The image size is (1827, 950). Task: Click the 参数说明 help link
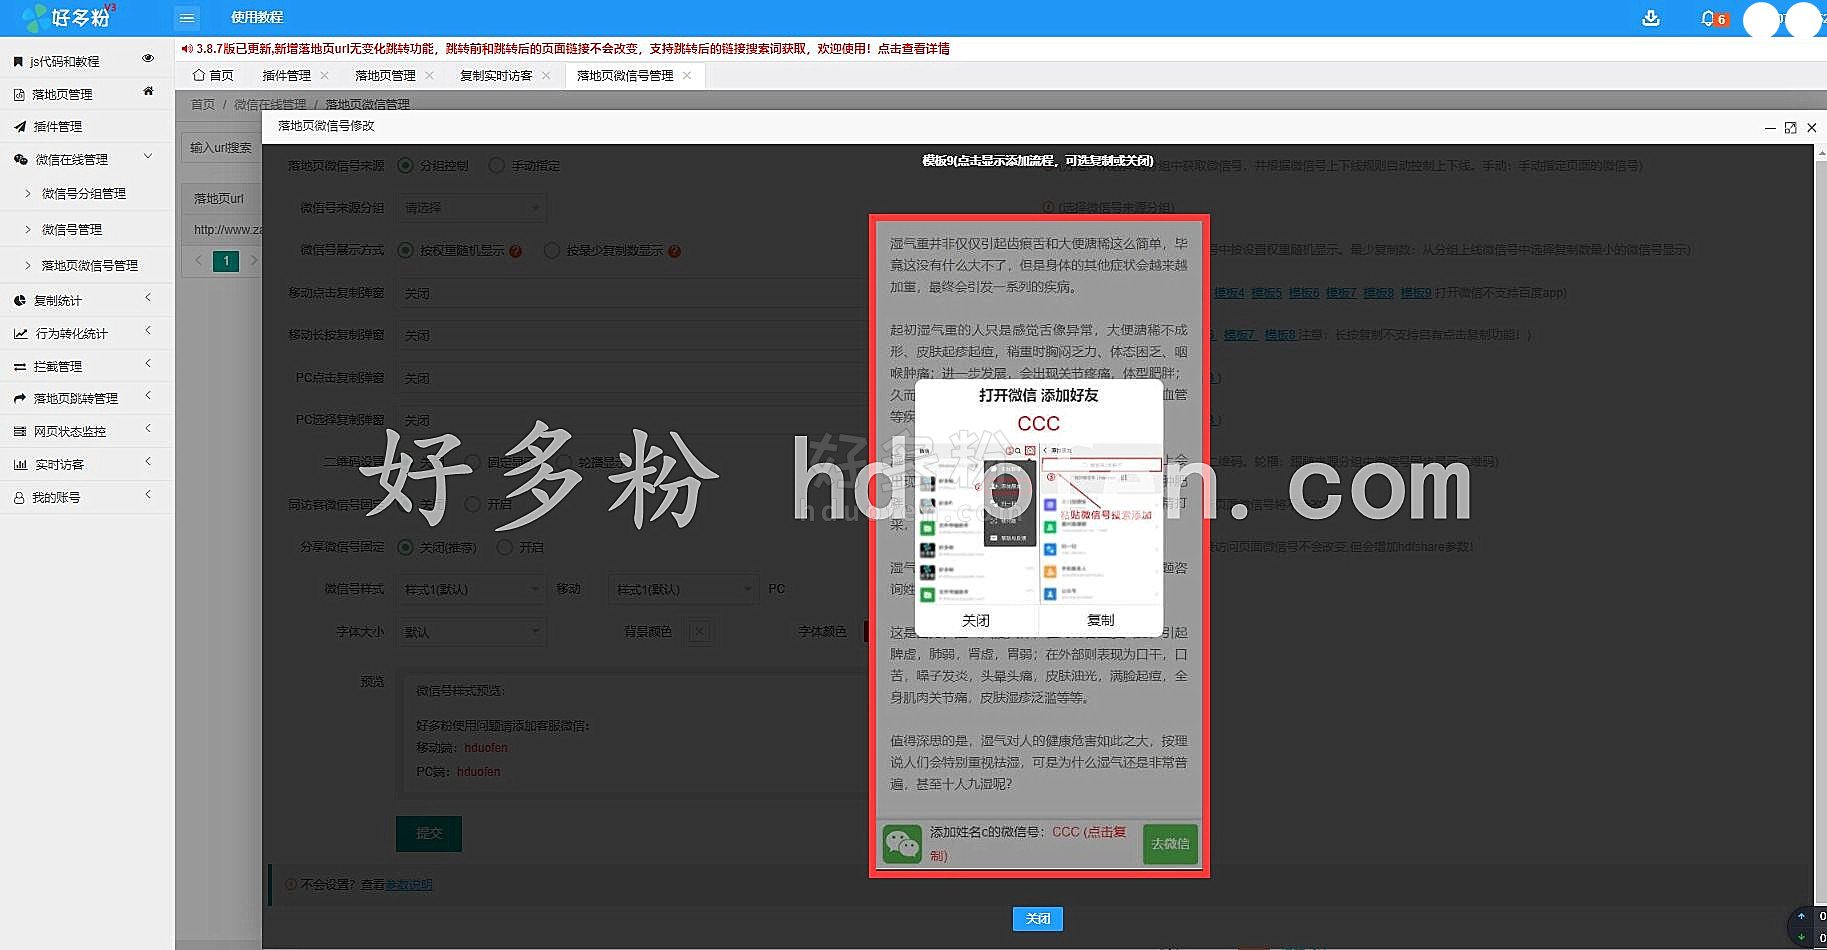(x=409, y=885)
